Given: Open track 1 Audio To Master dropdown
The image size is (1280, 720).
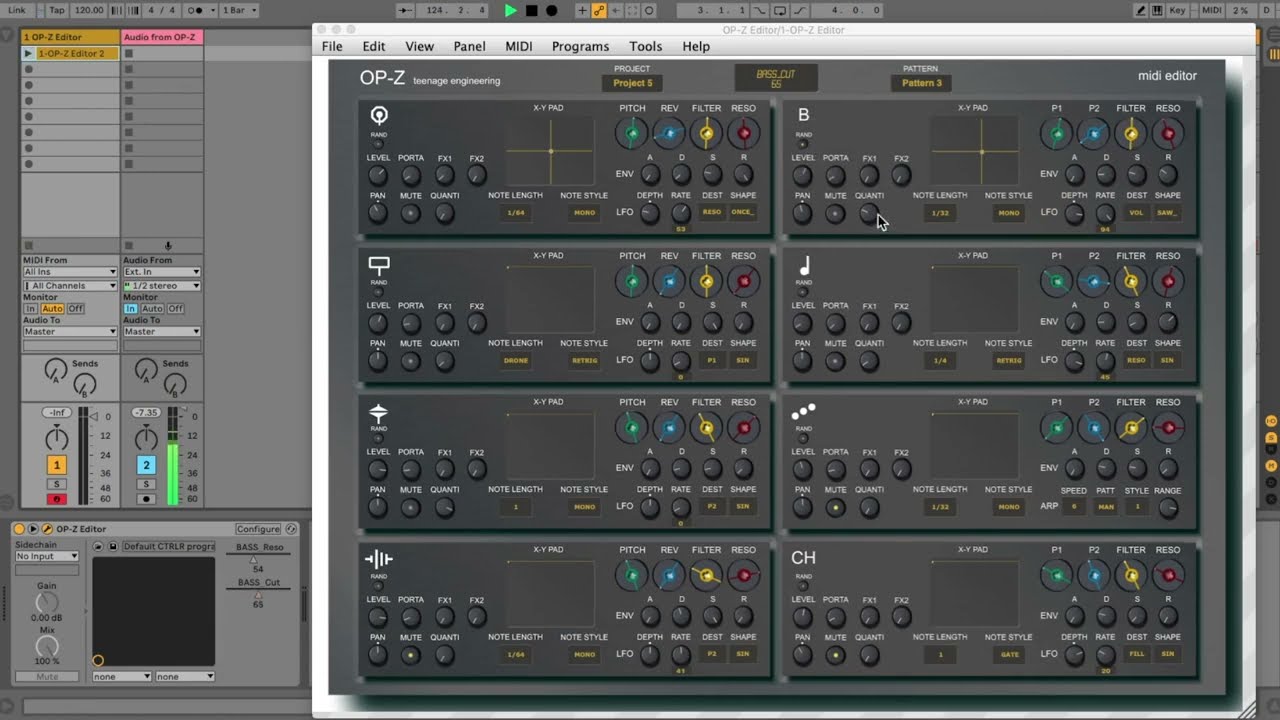Looking at the screenshot, I should click(70, 332).
